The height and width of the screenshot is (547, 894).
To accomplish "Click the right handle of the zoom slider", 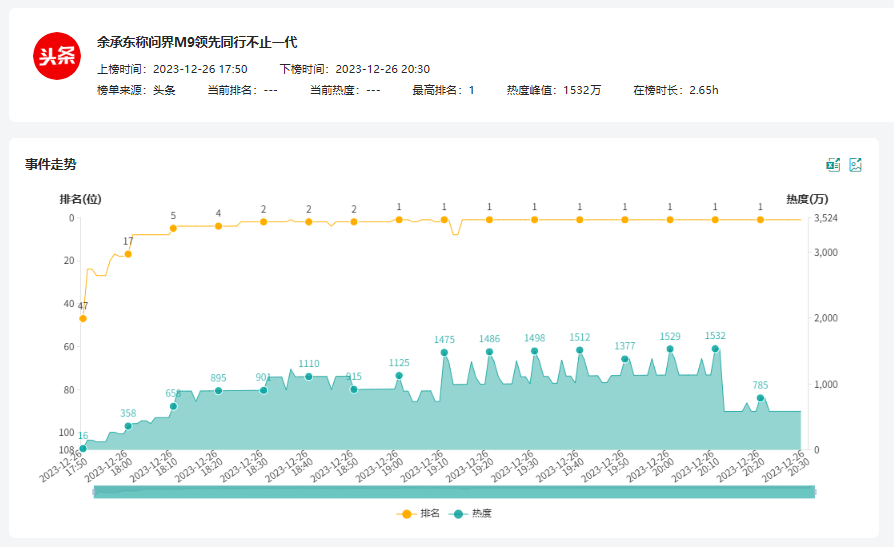I will coord(815,492).
